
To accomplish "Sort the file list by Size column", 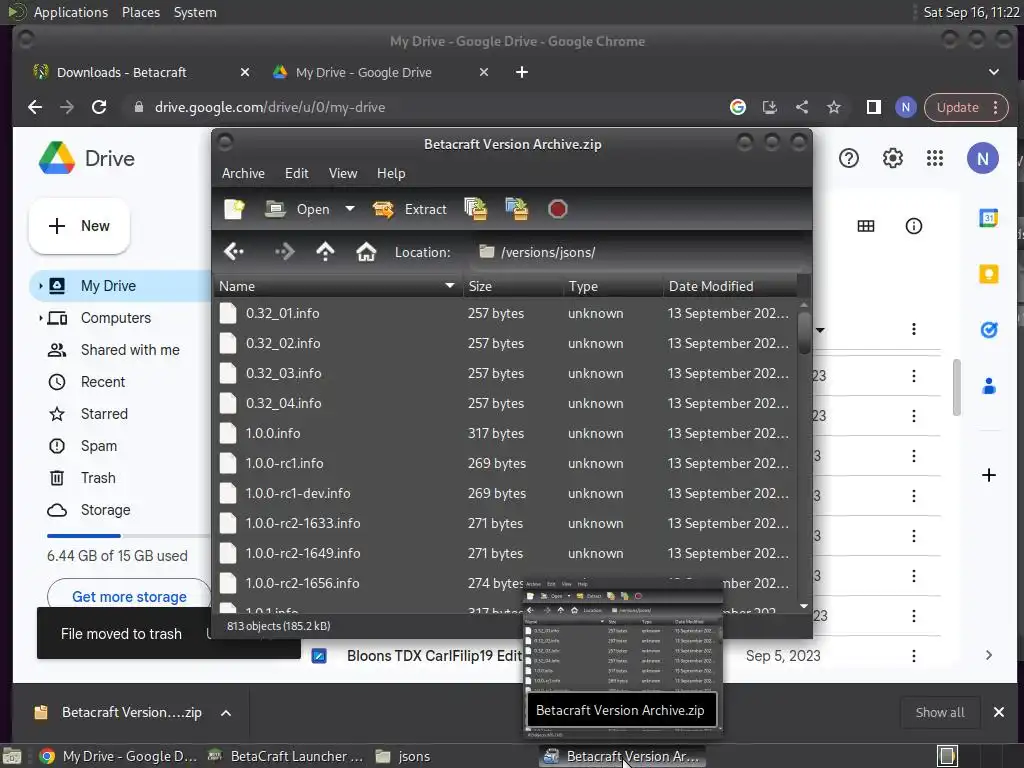I will coord(513,286).
